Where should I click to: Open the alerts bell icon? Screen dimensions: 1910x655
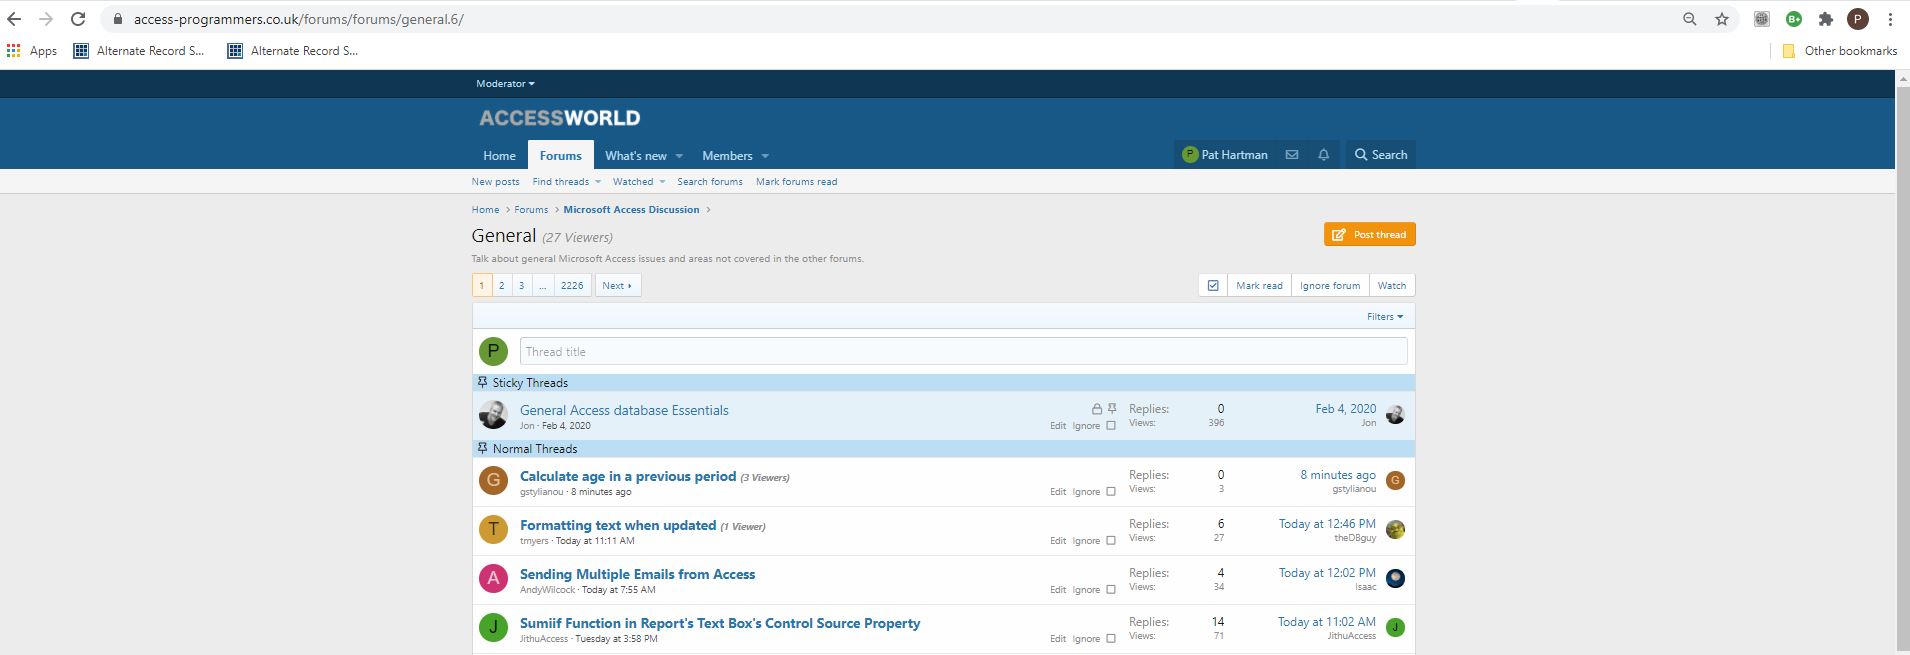(x=1324, y=155)
